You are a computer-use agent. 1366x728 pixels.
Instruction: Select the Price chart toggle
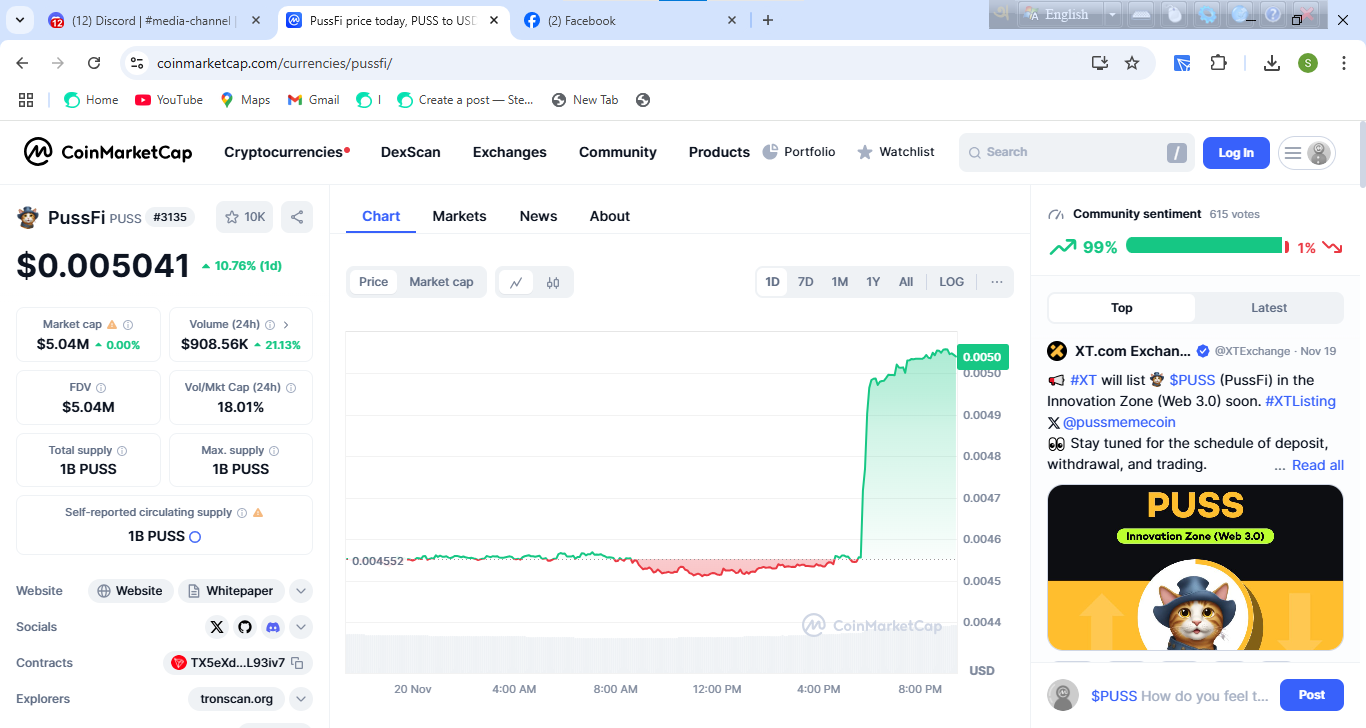373,282
